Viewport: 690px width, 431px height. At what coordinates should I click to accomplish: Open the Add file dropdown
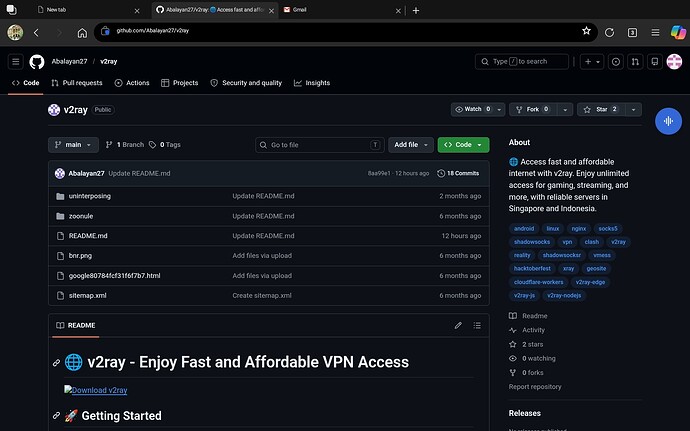click(x=411, y=145)
